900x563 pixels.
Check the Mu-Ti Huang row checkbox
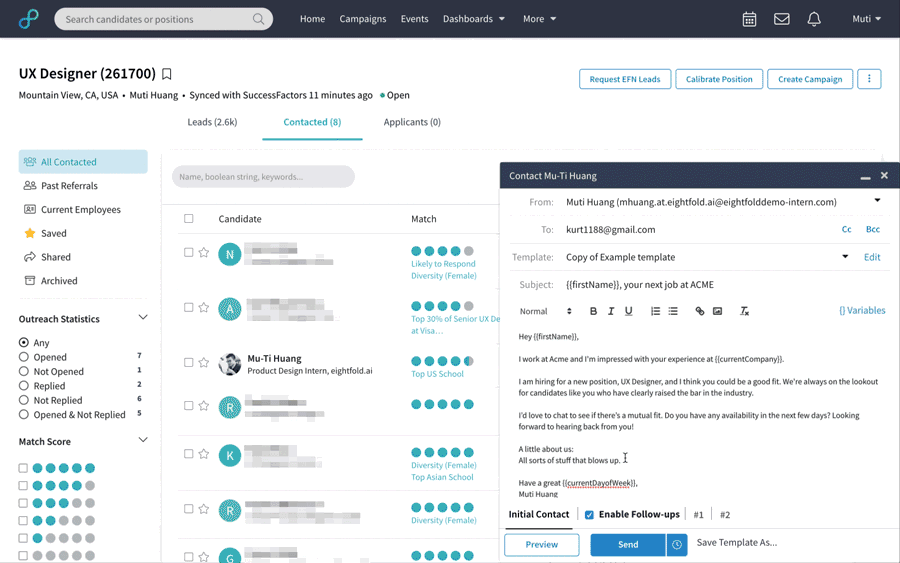pyautogui.click(x=188, y=362)
